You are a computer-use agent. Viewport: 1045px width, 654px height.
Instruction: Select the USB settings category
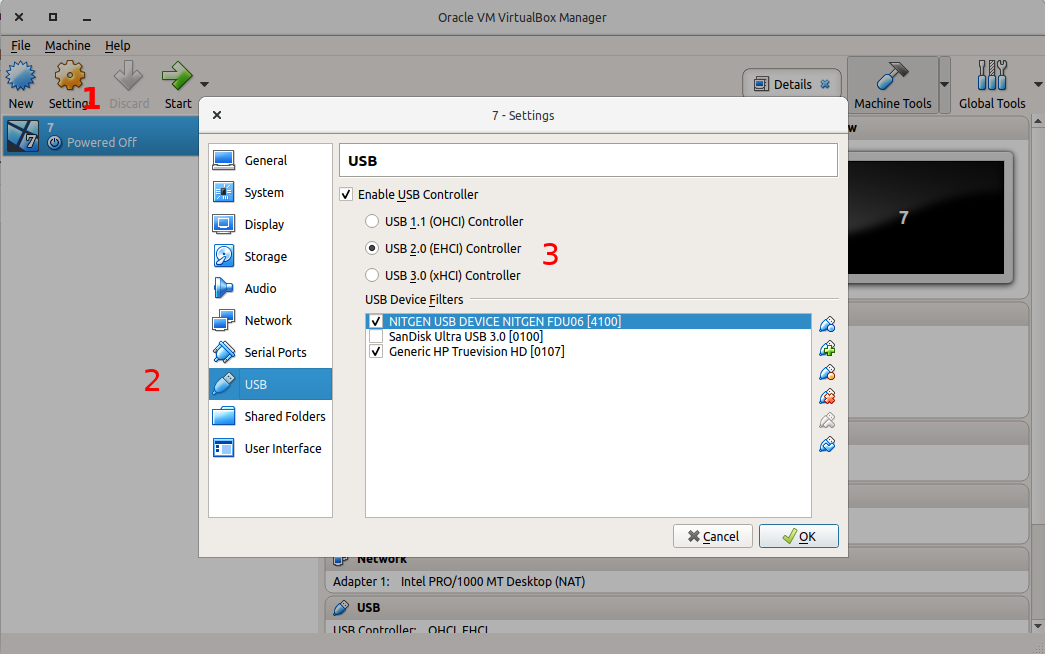coord(270,385)
